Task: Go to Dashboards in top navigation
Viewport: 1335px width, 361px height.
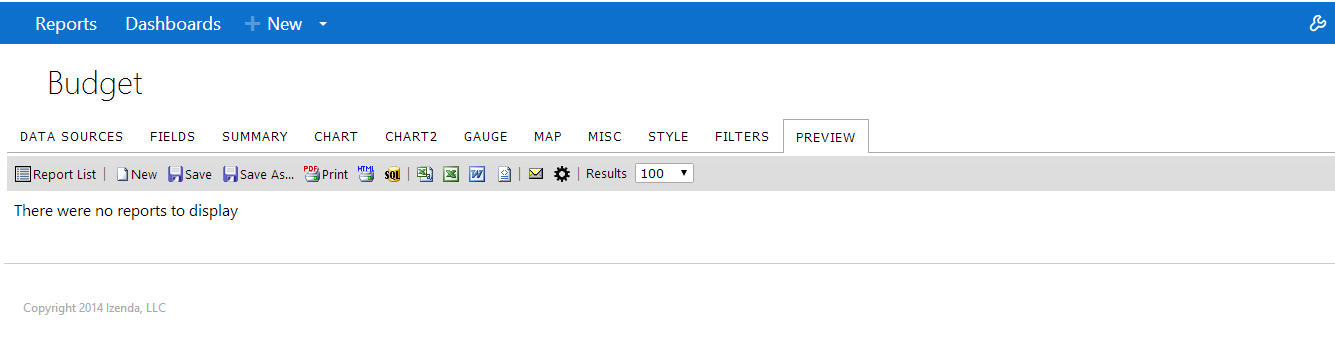Action: pos(173,24)
